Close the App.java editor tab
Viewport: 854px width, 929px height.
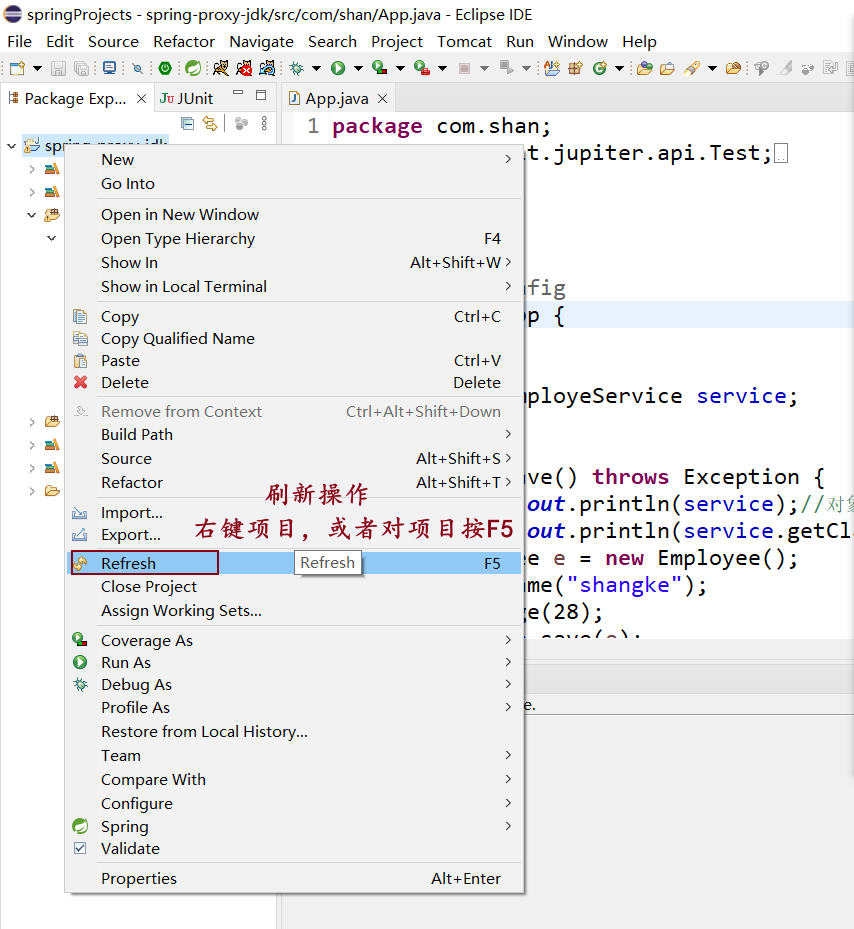pyautogui.click(x=383, y=98)
